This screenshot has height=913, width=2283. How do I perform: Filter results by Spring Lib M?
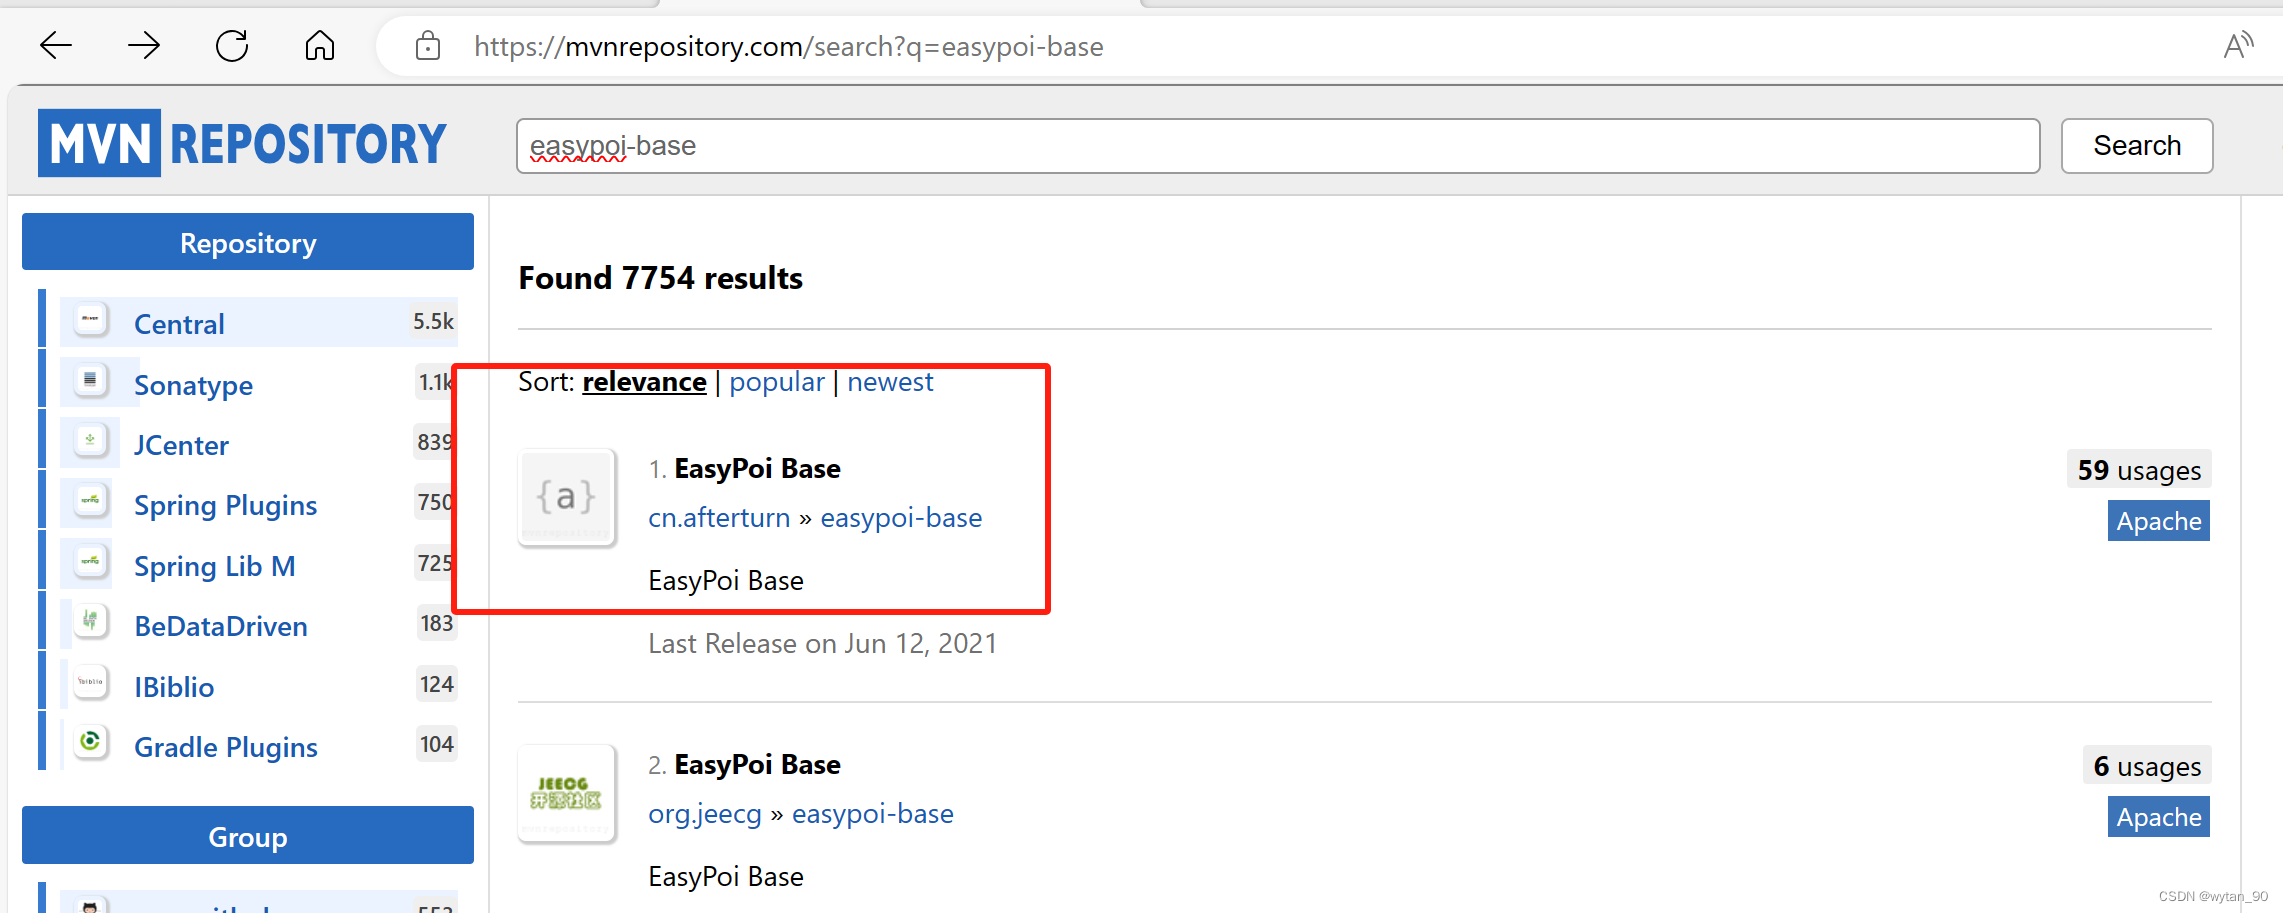(x=215, y=566)
